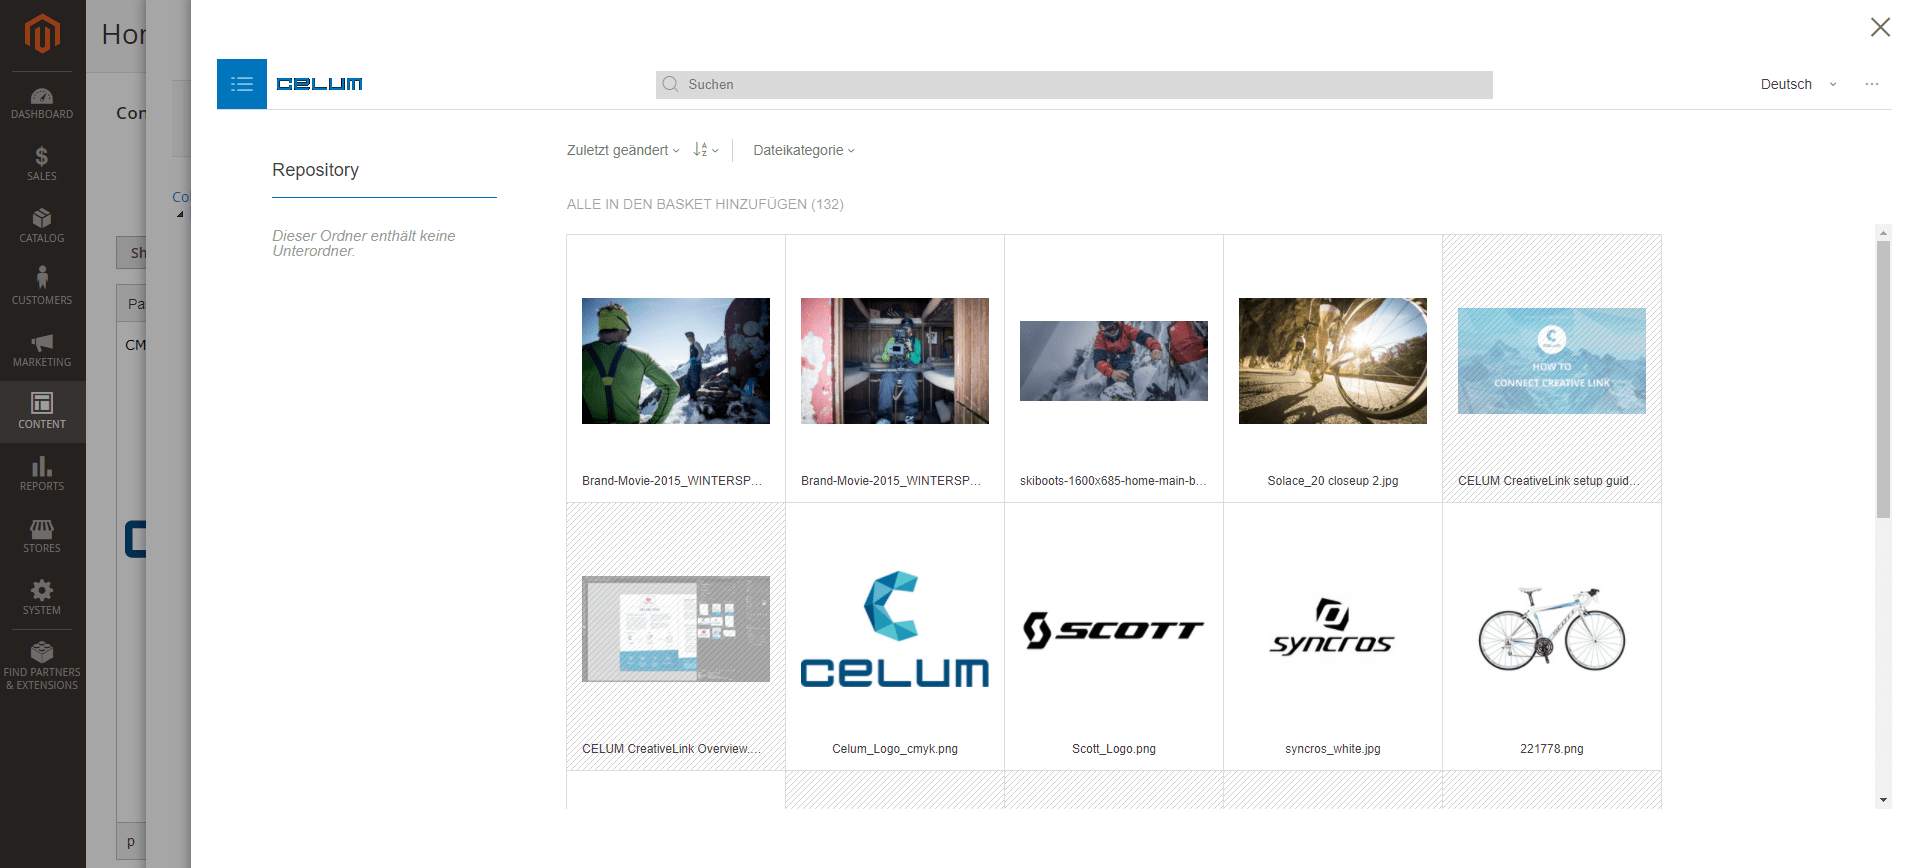Open the Marketing megaphone icon
The height and width of the screenshot is (868, 1913).
tap(42, 342)
